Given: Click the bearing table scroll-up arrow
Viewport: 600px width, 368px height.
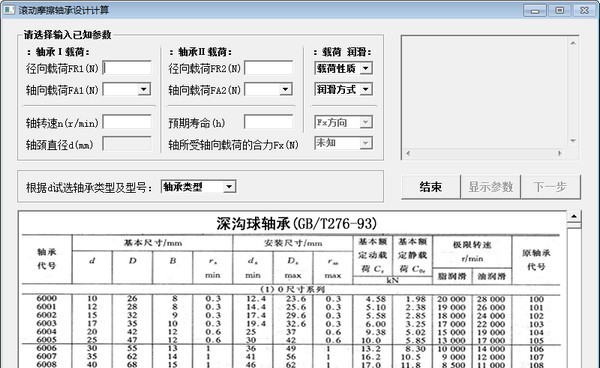Looking at the screenshot, I should click(x=574, y=217).
